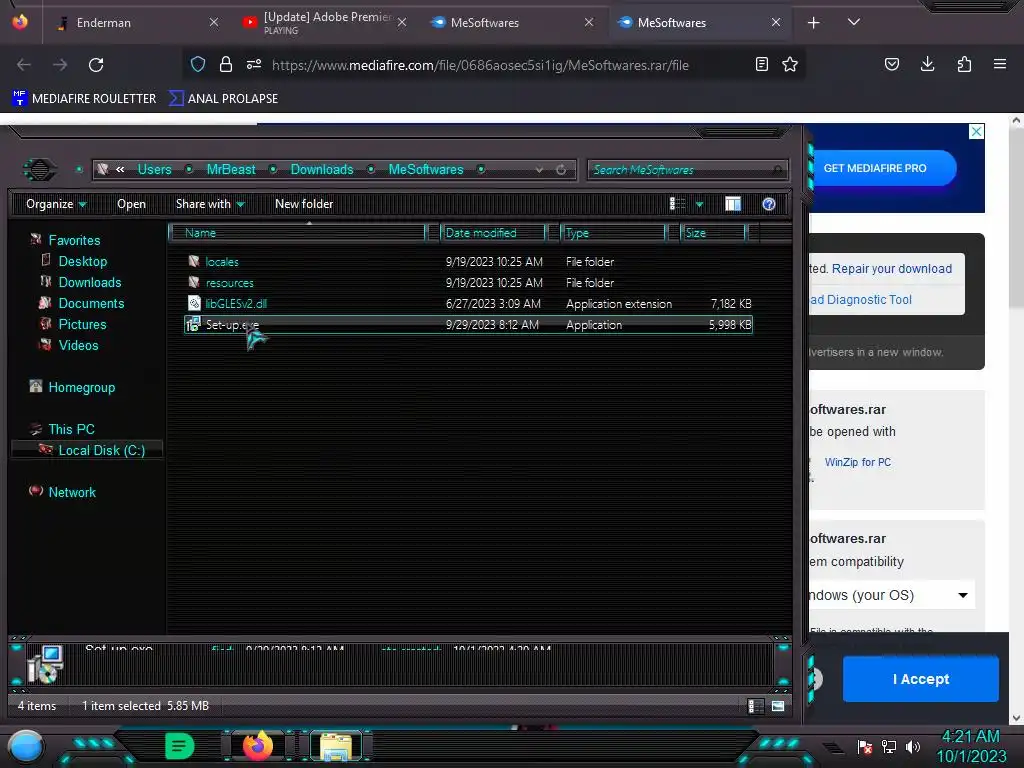Viewport: 1024px width, 768px height.
Task: Click MrBeast in the explorer breadcrumb
Action: point(231,170)
